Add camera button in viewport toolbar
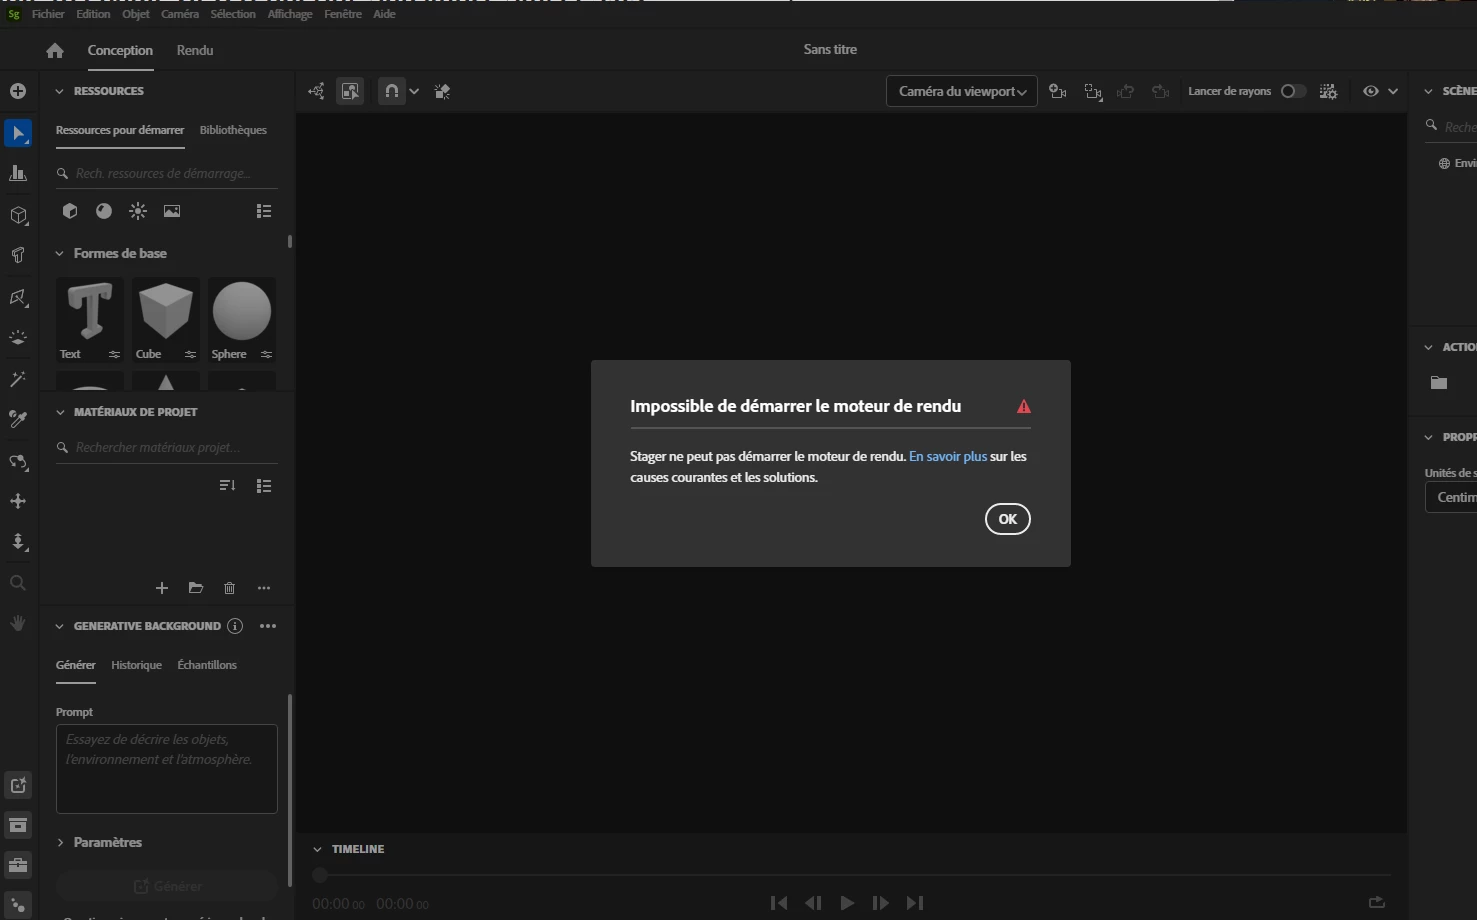Image resolution: width=1477 pixels, height=920 pixels. 1057,91
